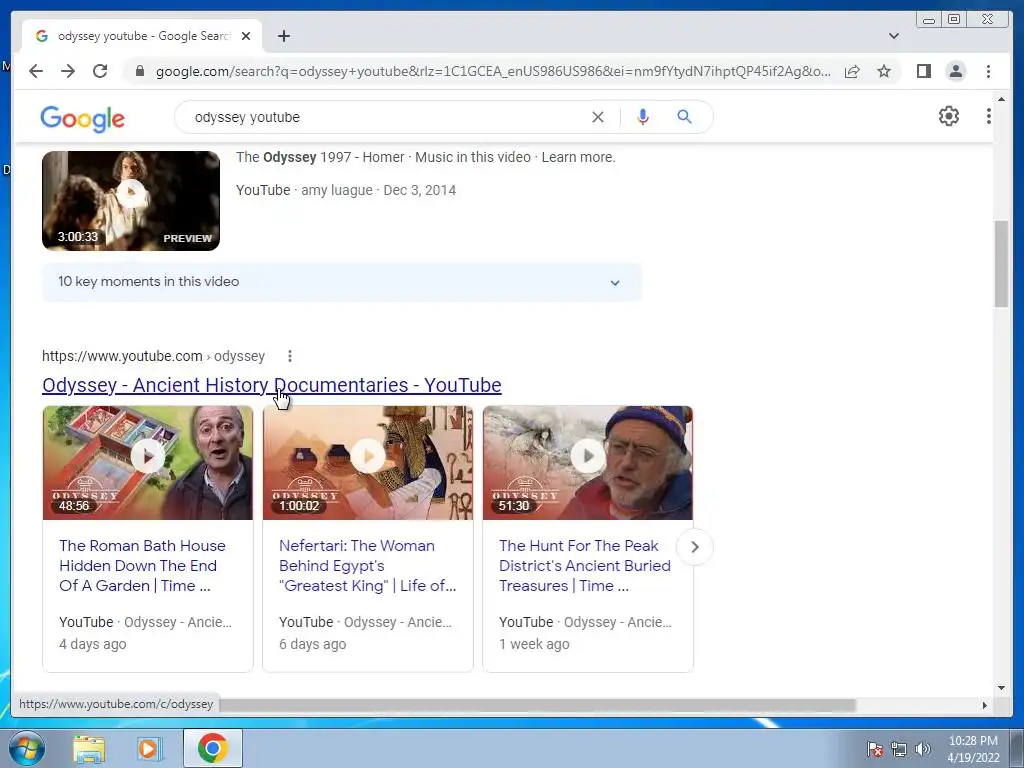The width and height of the screenshot is (1024, 768).
Task: Close the odyssey youtube Google Search tab
Action: coord(246,36)
